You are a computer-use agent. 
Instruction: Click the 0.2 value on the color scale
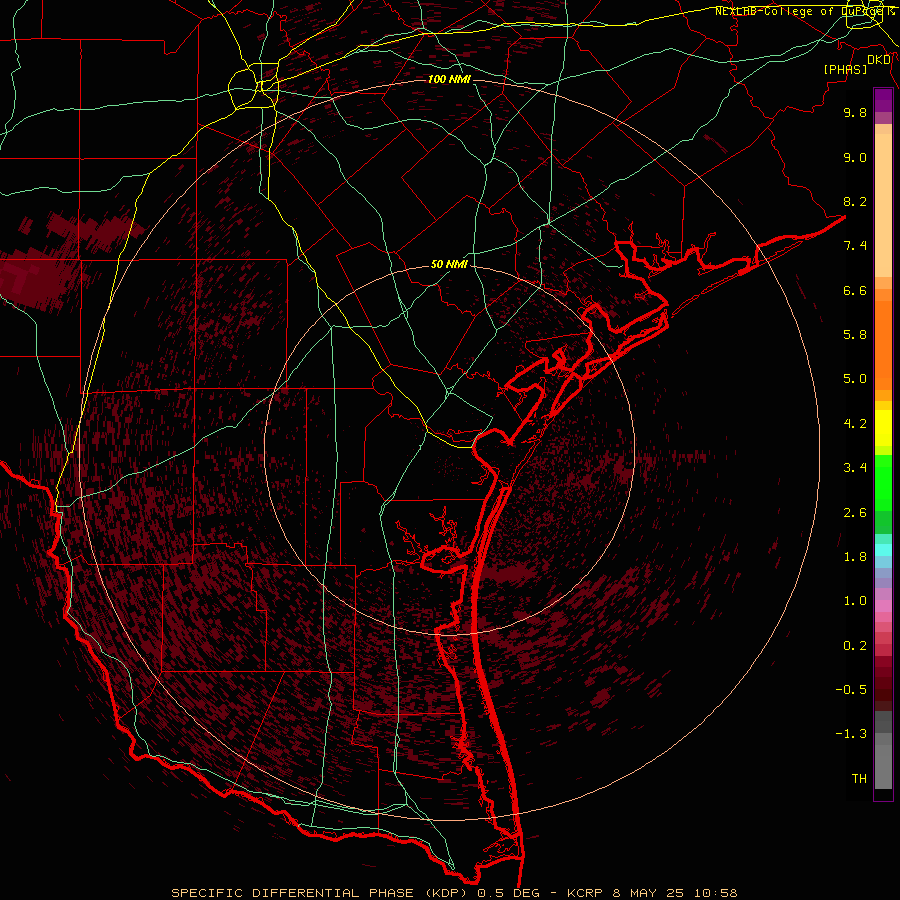[x=855, y=646]
